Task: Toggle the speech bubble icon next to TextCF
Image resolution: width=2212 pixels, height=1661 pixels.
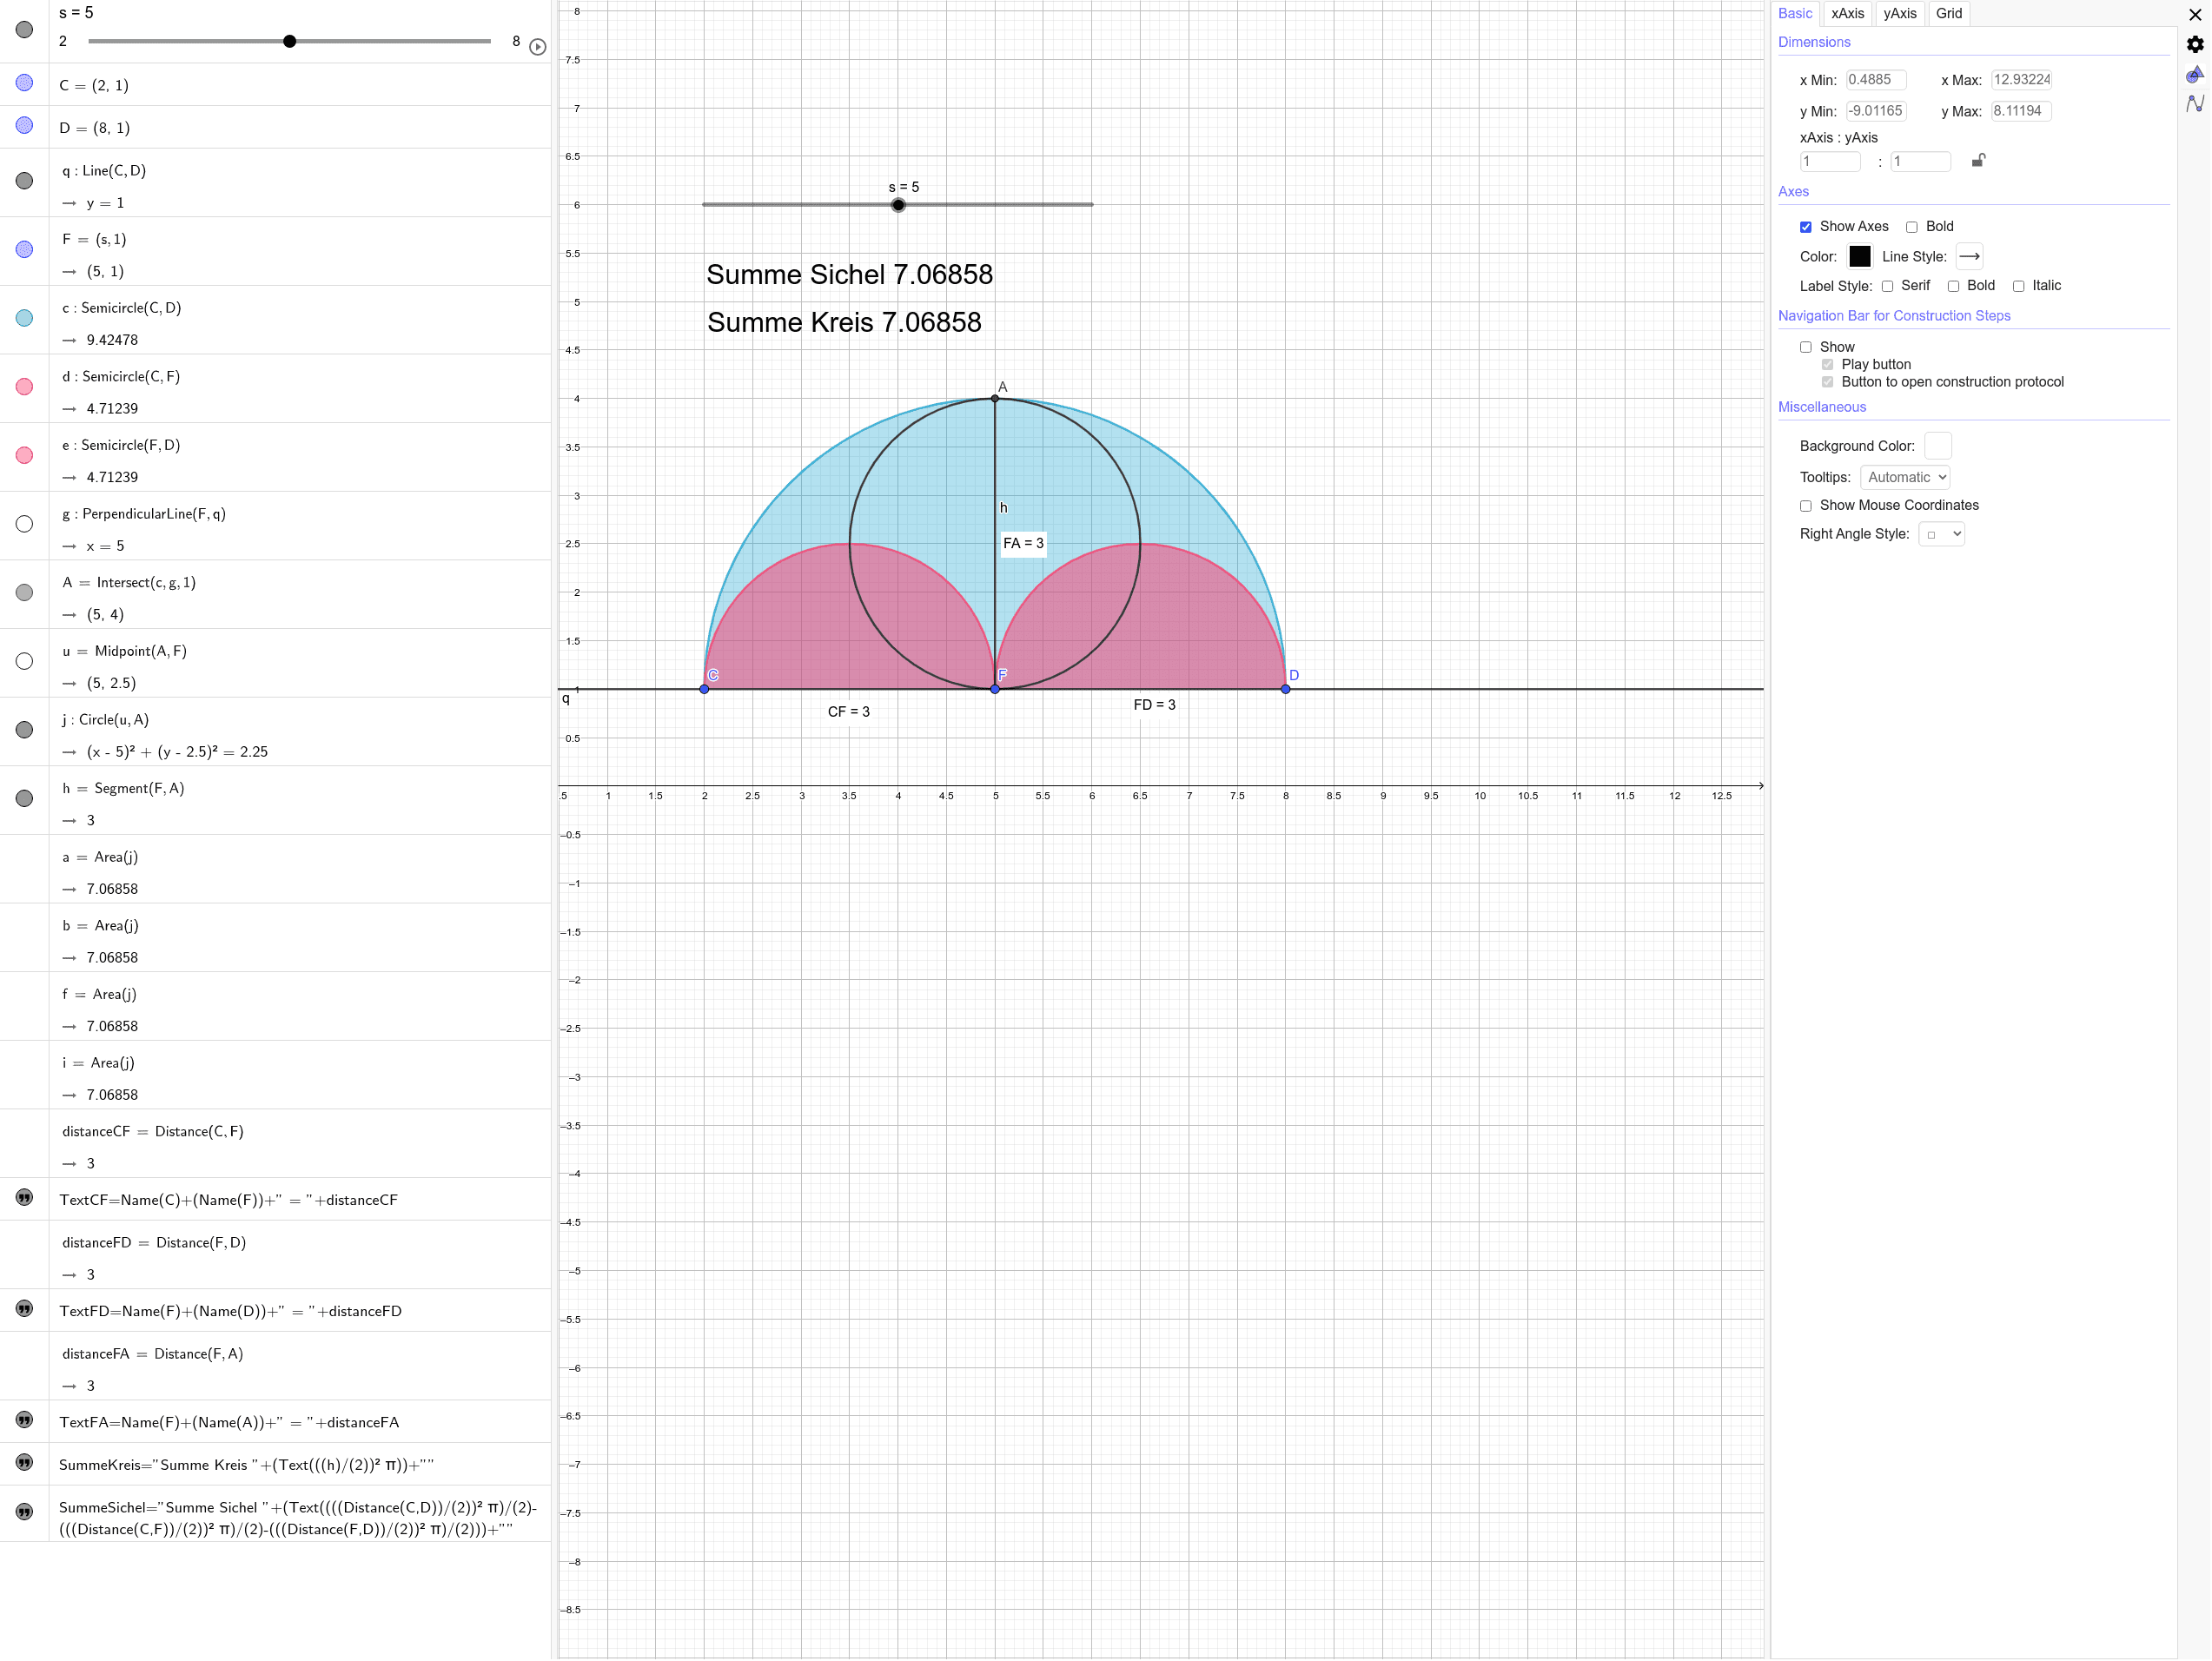Action: (x=24, y=1198)
